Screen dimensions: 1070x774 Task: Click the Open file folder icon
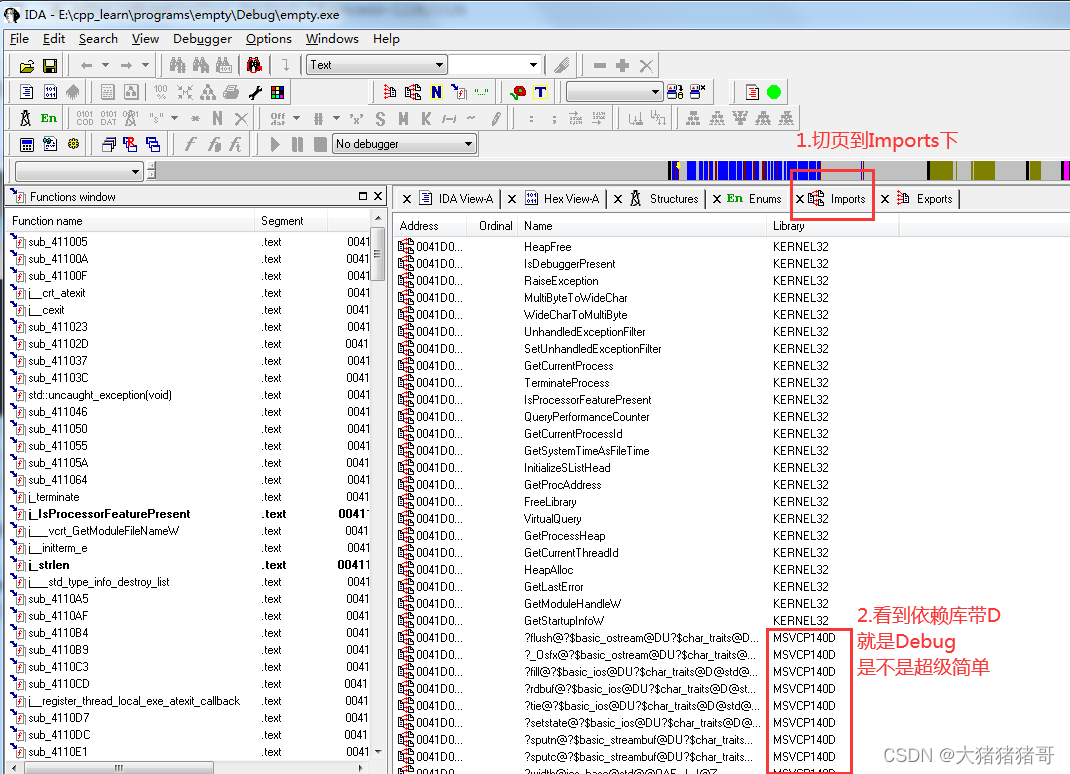tap(27, 66)
